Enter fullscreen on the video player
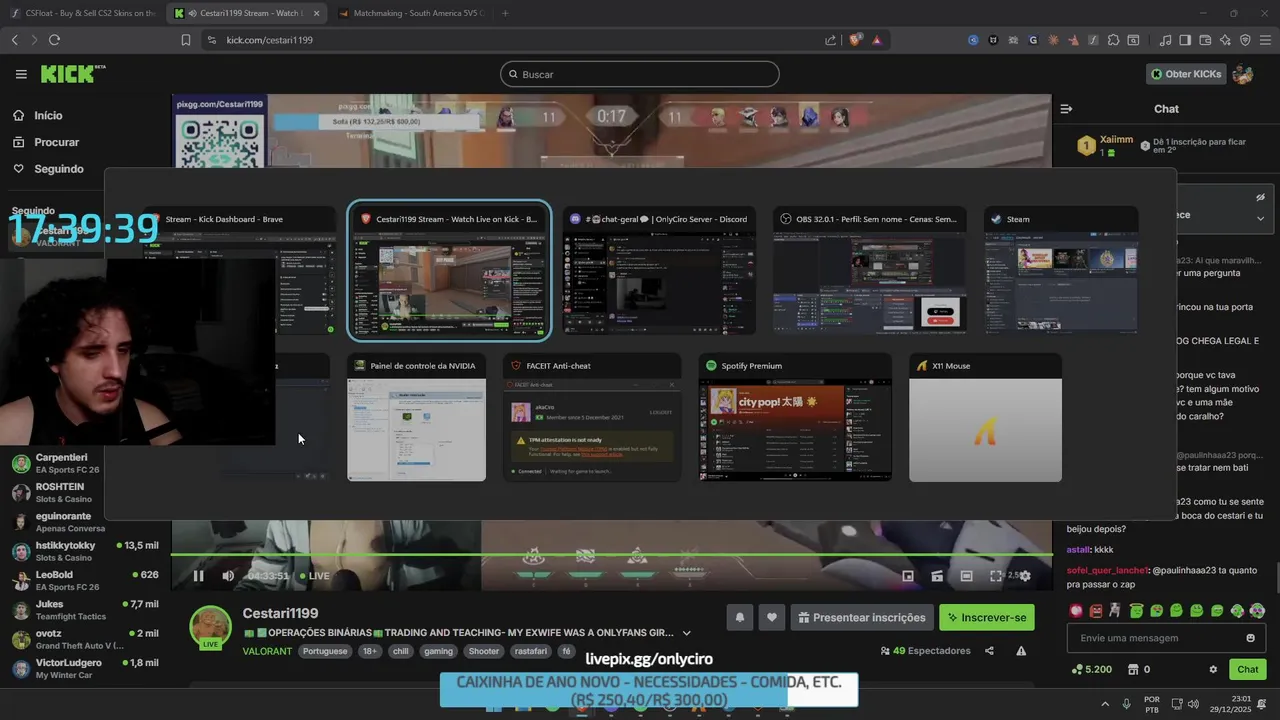Screen dimensions: 1280x720 [996, 576]
